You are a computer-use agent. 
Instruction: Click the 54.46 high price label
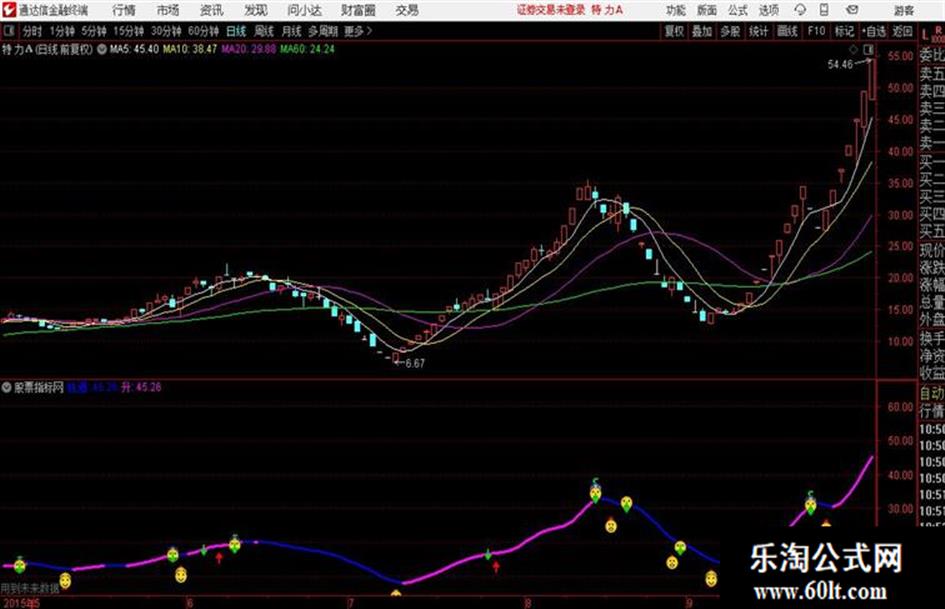(841, 65)
